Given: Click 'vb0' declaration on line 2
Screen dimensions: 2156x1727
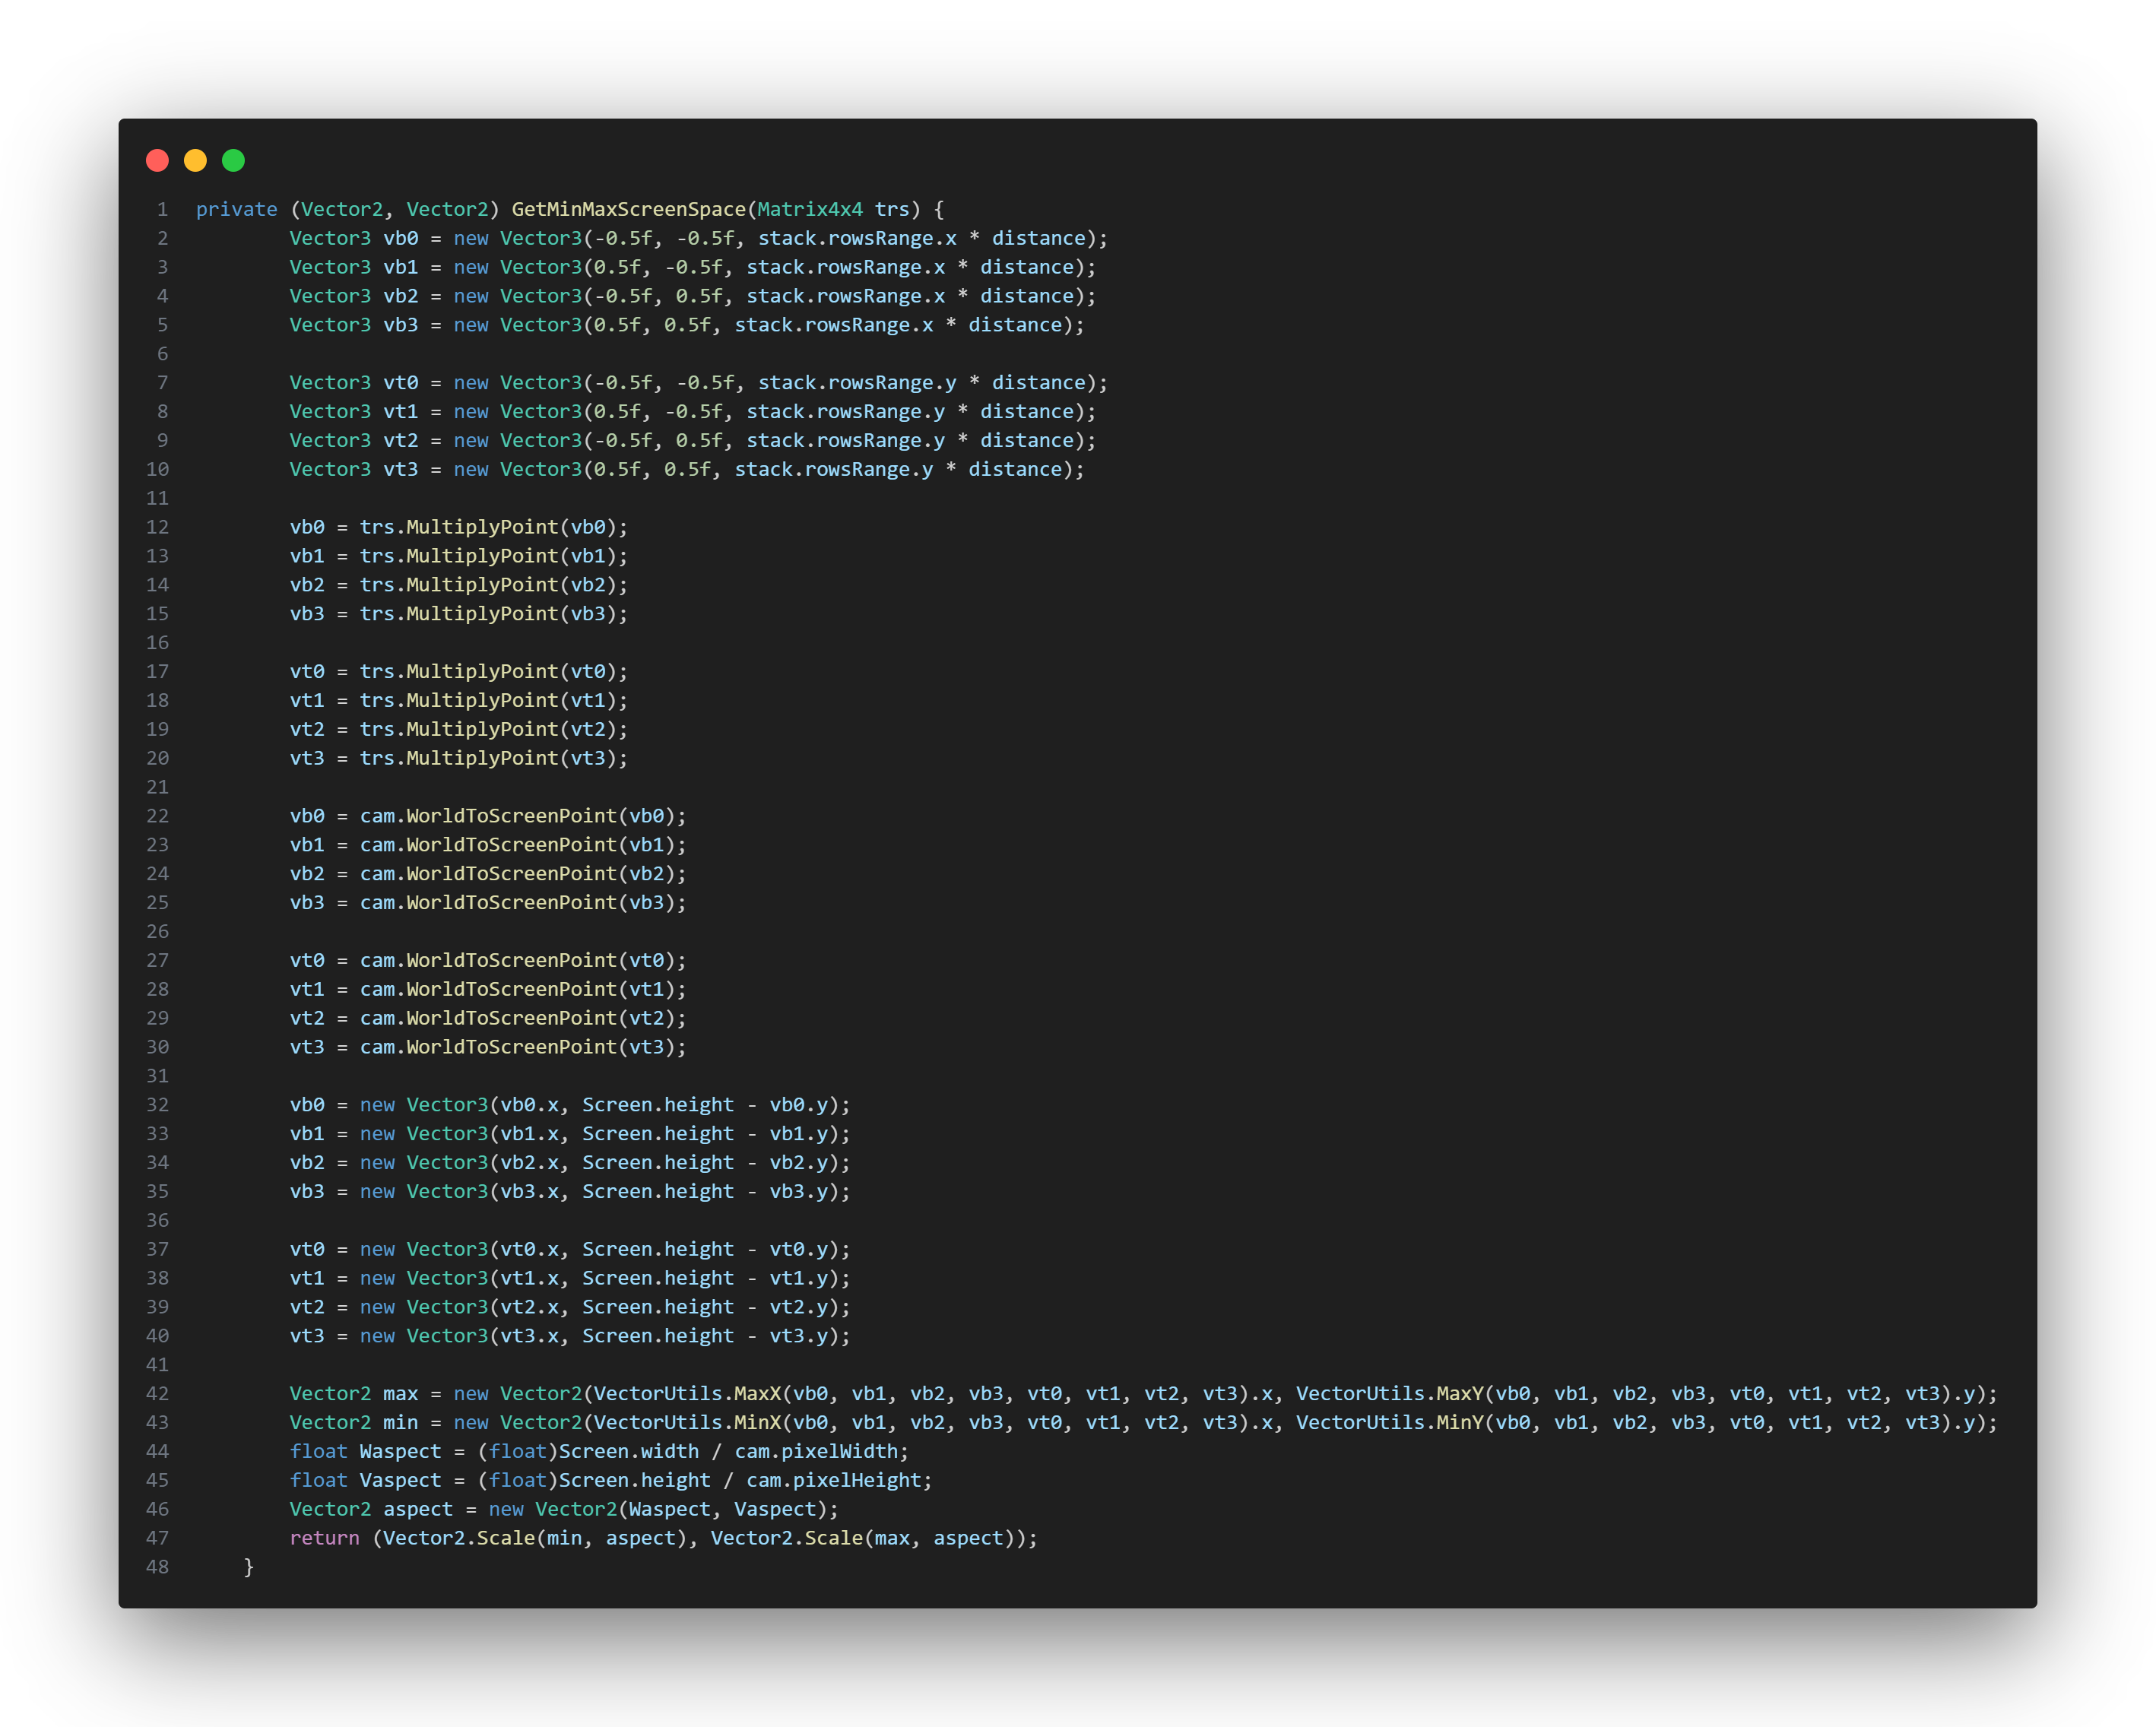Looking at the screenshot, I should tap(401, 238).
